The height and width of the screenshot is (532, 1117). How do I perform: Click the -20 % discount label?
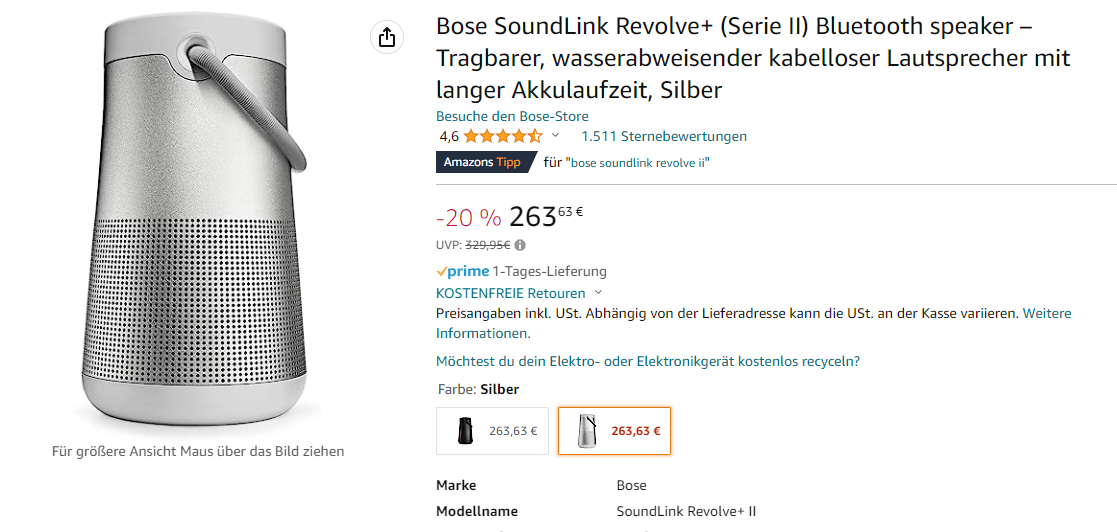[468, 218]
